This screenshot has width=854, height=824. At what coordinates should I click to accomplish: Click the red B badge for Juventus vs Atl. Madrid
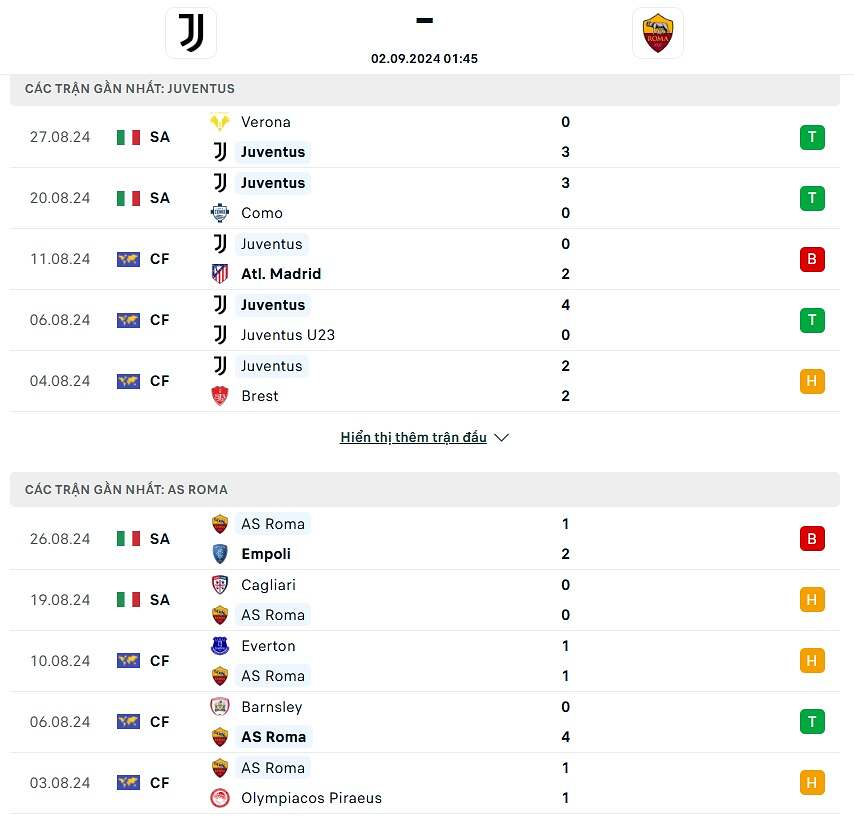pyautogui.click(x=812, y=259)
